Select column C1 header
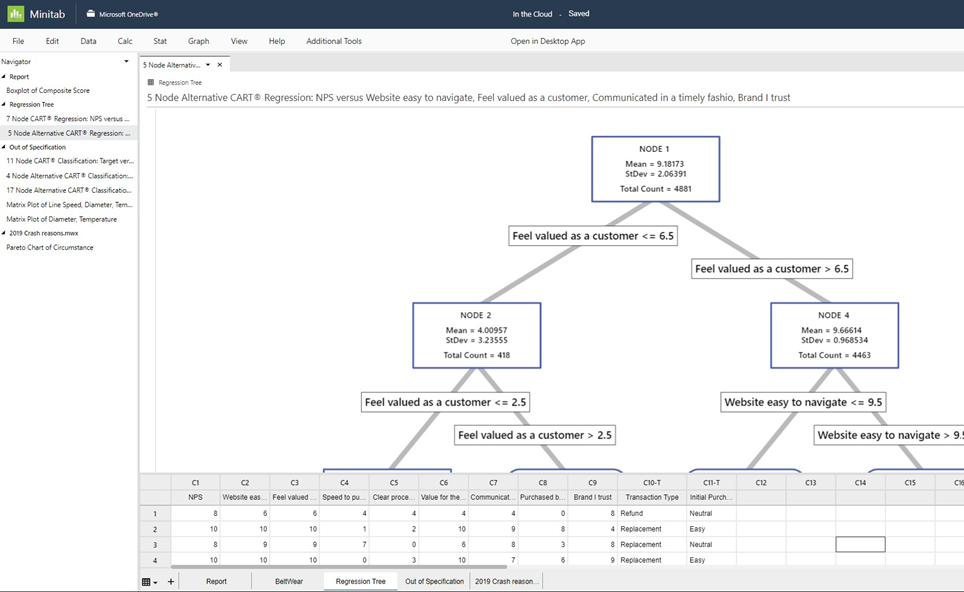The width and height of the screenshot is (964, 592). point(196,483)
